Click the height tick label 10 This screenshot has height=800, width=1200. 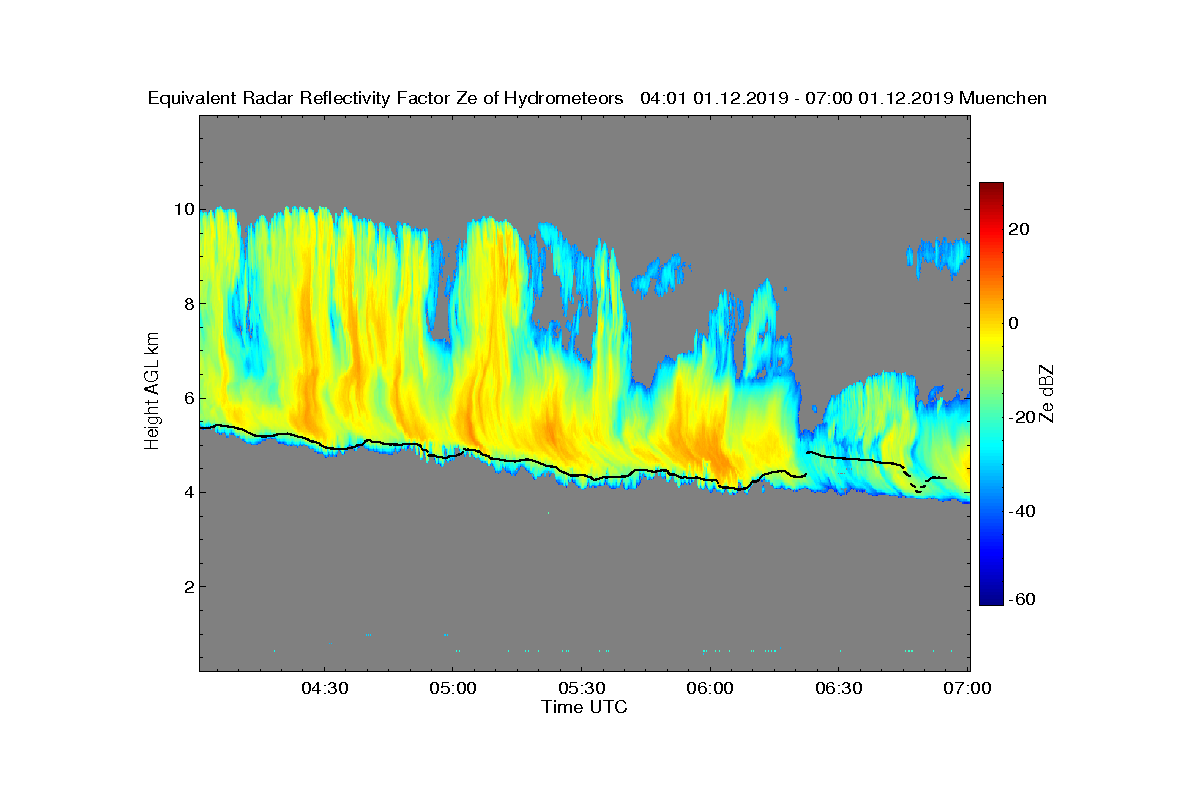click(182, 210)
